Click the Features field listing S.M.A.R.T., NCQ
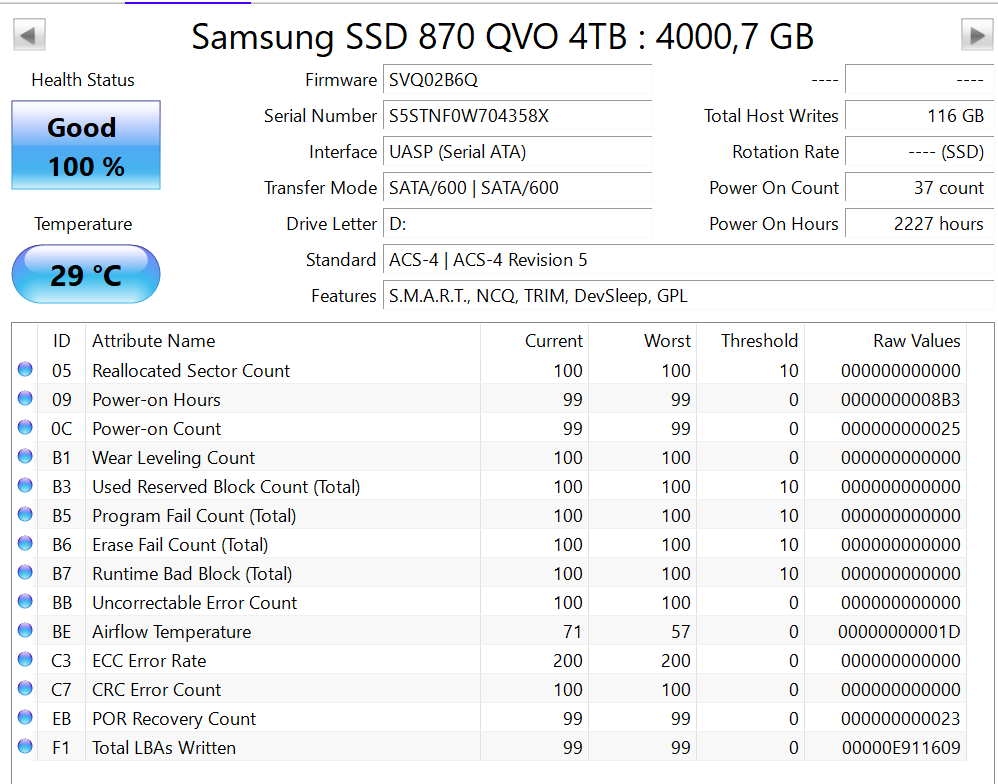Image resolution: width=998 pixels, height=784 pixels. (x=688, y=296)
